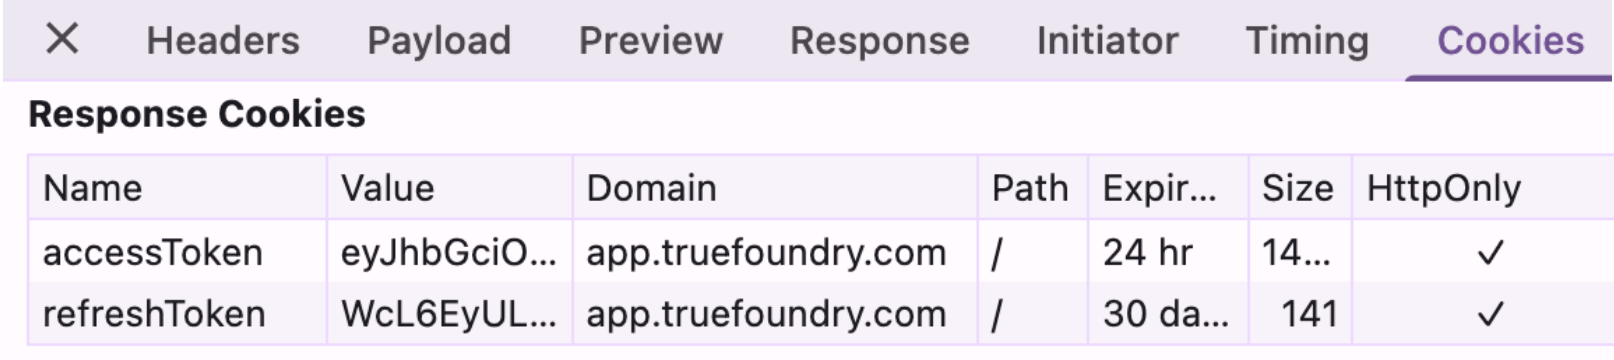The height and width of the screenshot is (360, 1614).
Task: Switch to the Headers tab
Action: click(223, 41)
